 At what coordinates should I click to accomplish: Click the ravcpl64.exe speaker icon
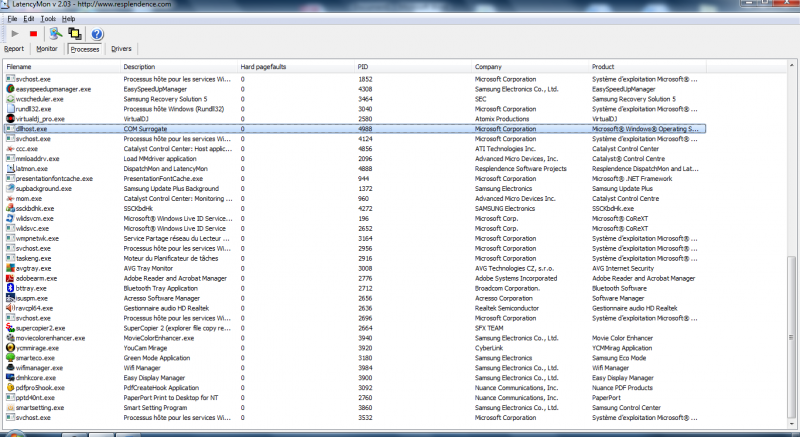coord(10,308)
